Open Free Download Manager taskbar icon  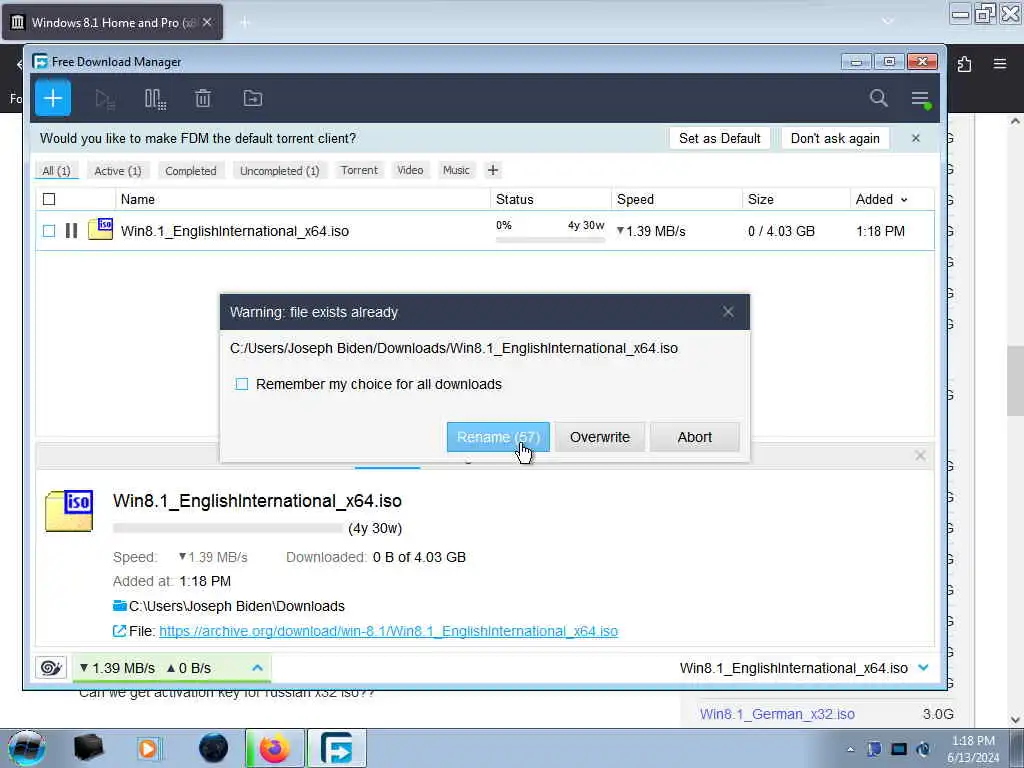click(x=336, y=748)
